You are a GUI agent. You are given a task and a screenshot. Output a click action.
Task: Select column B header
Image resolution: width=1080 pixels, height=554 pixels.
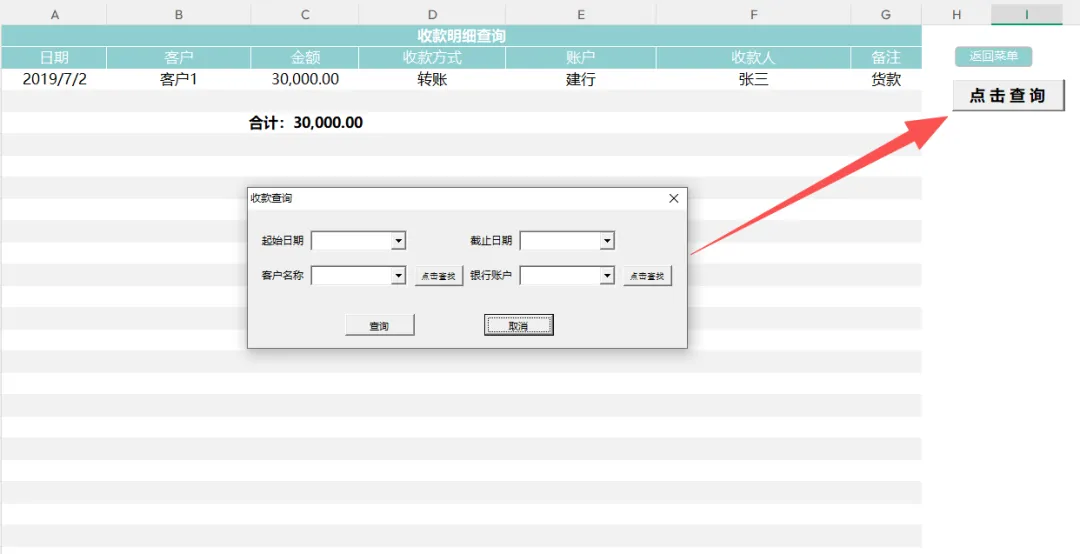click(178, 14)
